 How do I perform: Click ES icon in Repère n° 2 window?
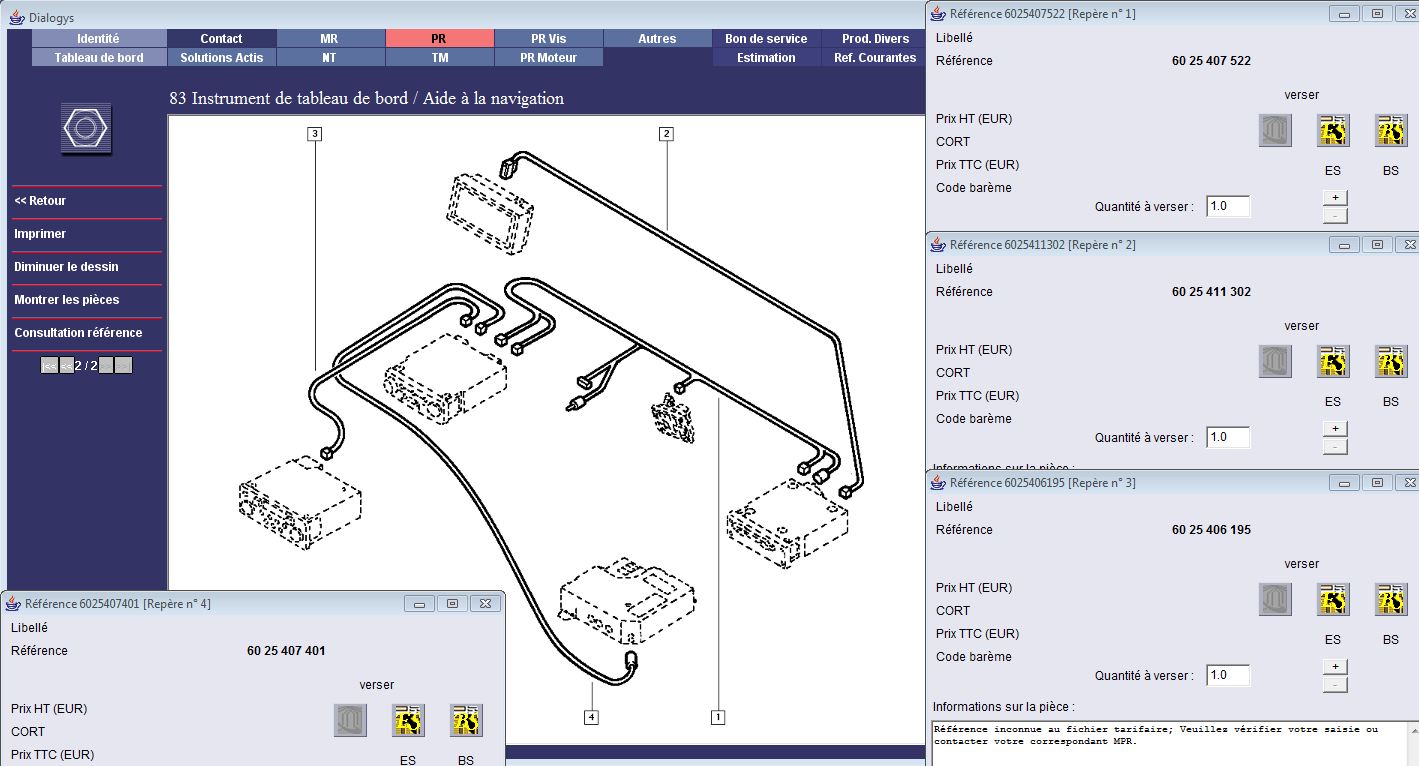1333,361
